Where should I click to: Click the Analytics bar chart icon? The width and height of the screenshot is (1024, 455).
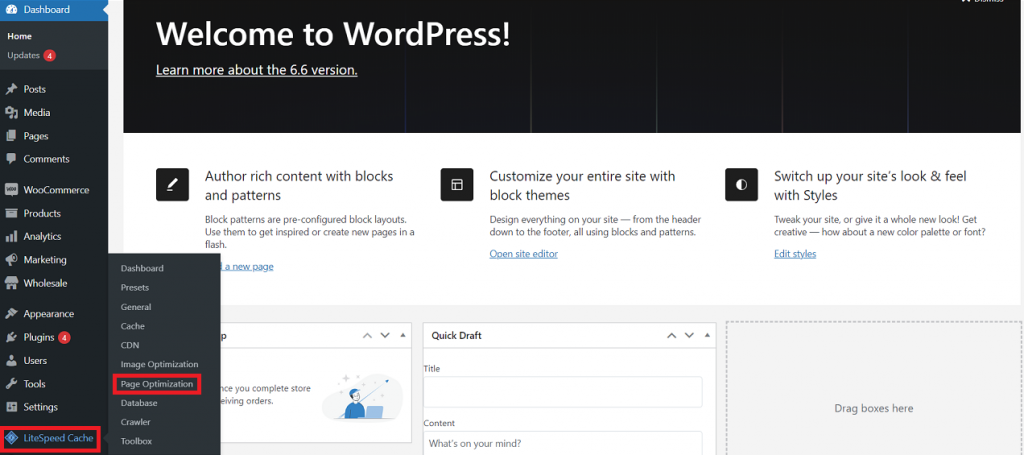click(x=11, y=236)
